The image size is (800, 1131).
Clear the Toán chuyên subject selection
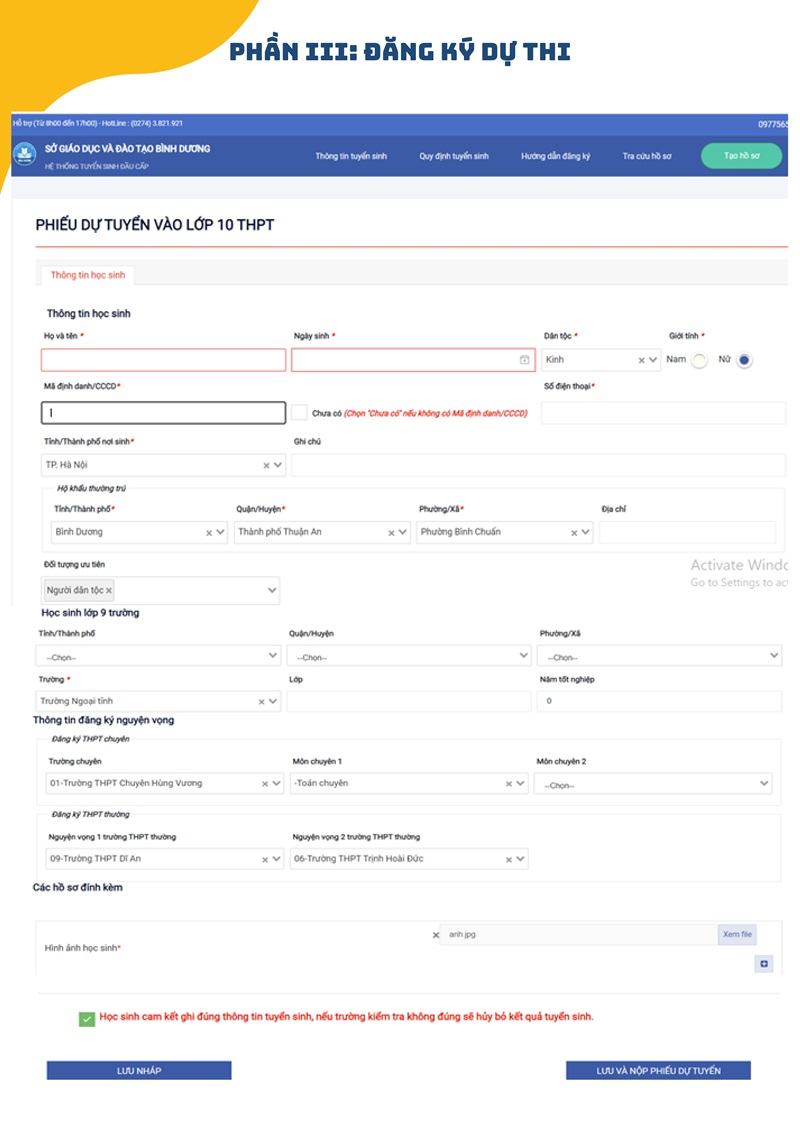tap(509, 783)
